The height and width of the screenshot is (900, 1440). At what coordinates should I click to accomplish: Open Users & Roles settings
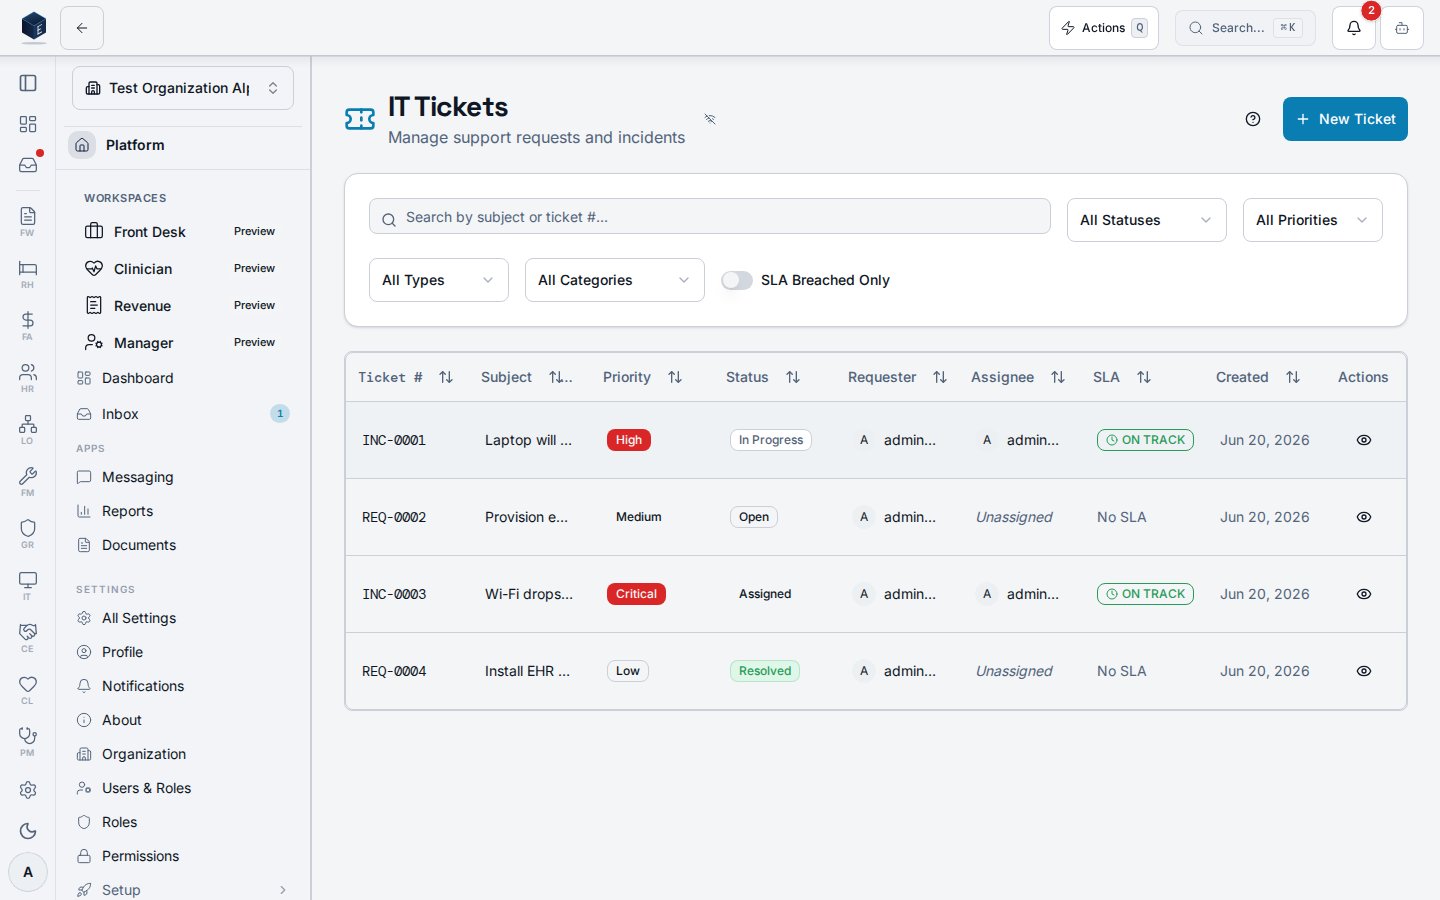coord(183,788)
